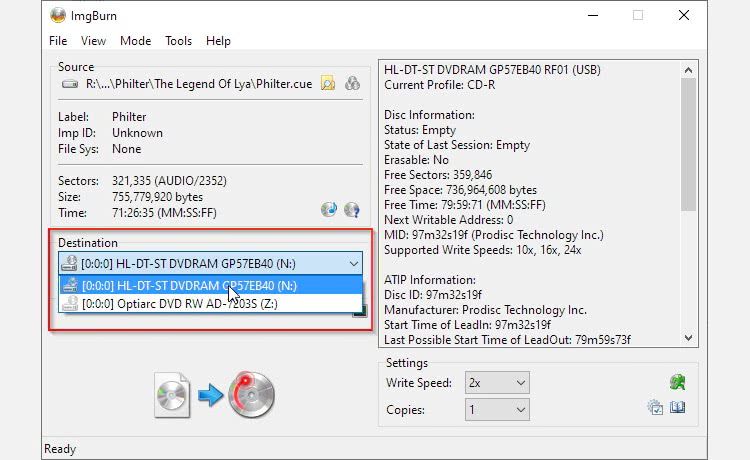The width and height of the screenshot is (750, 460).
Task: Click the 'Current Profile: CD-R' line
Action: pyautogui.click(x=440, y=85)
